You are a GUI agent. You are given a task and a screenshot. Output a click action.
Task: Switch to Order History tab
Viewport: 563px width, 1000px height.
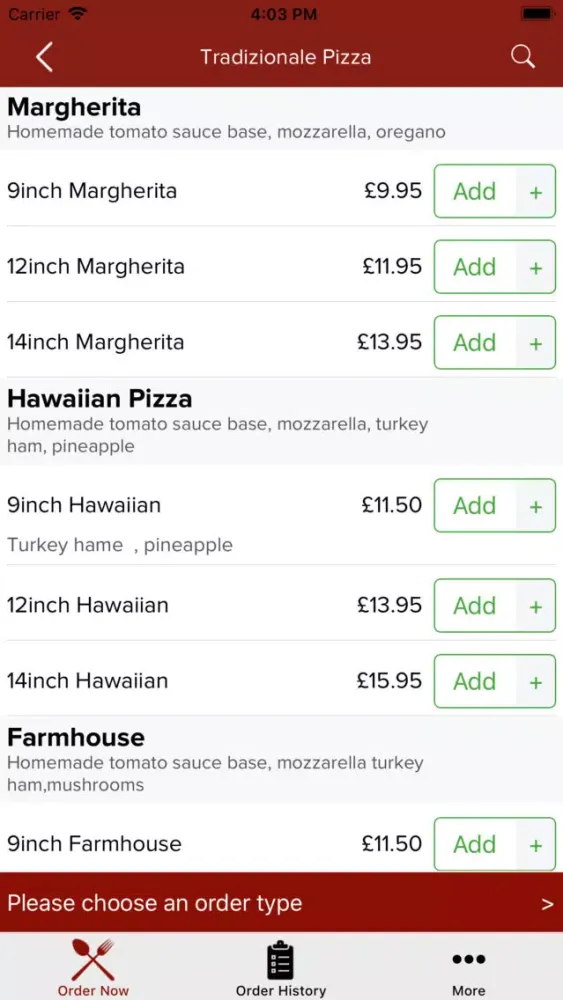tap(281, 967)
